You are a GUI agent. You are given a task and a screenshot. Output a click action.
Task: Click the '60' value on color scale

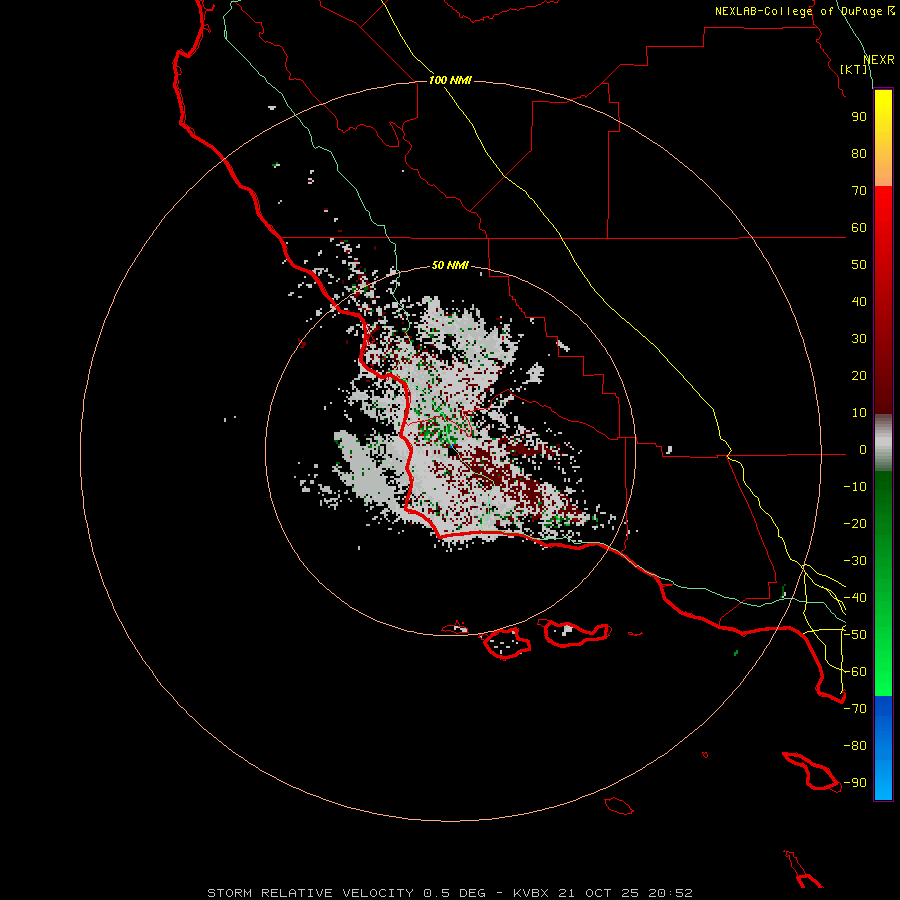coord(859,228)
